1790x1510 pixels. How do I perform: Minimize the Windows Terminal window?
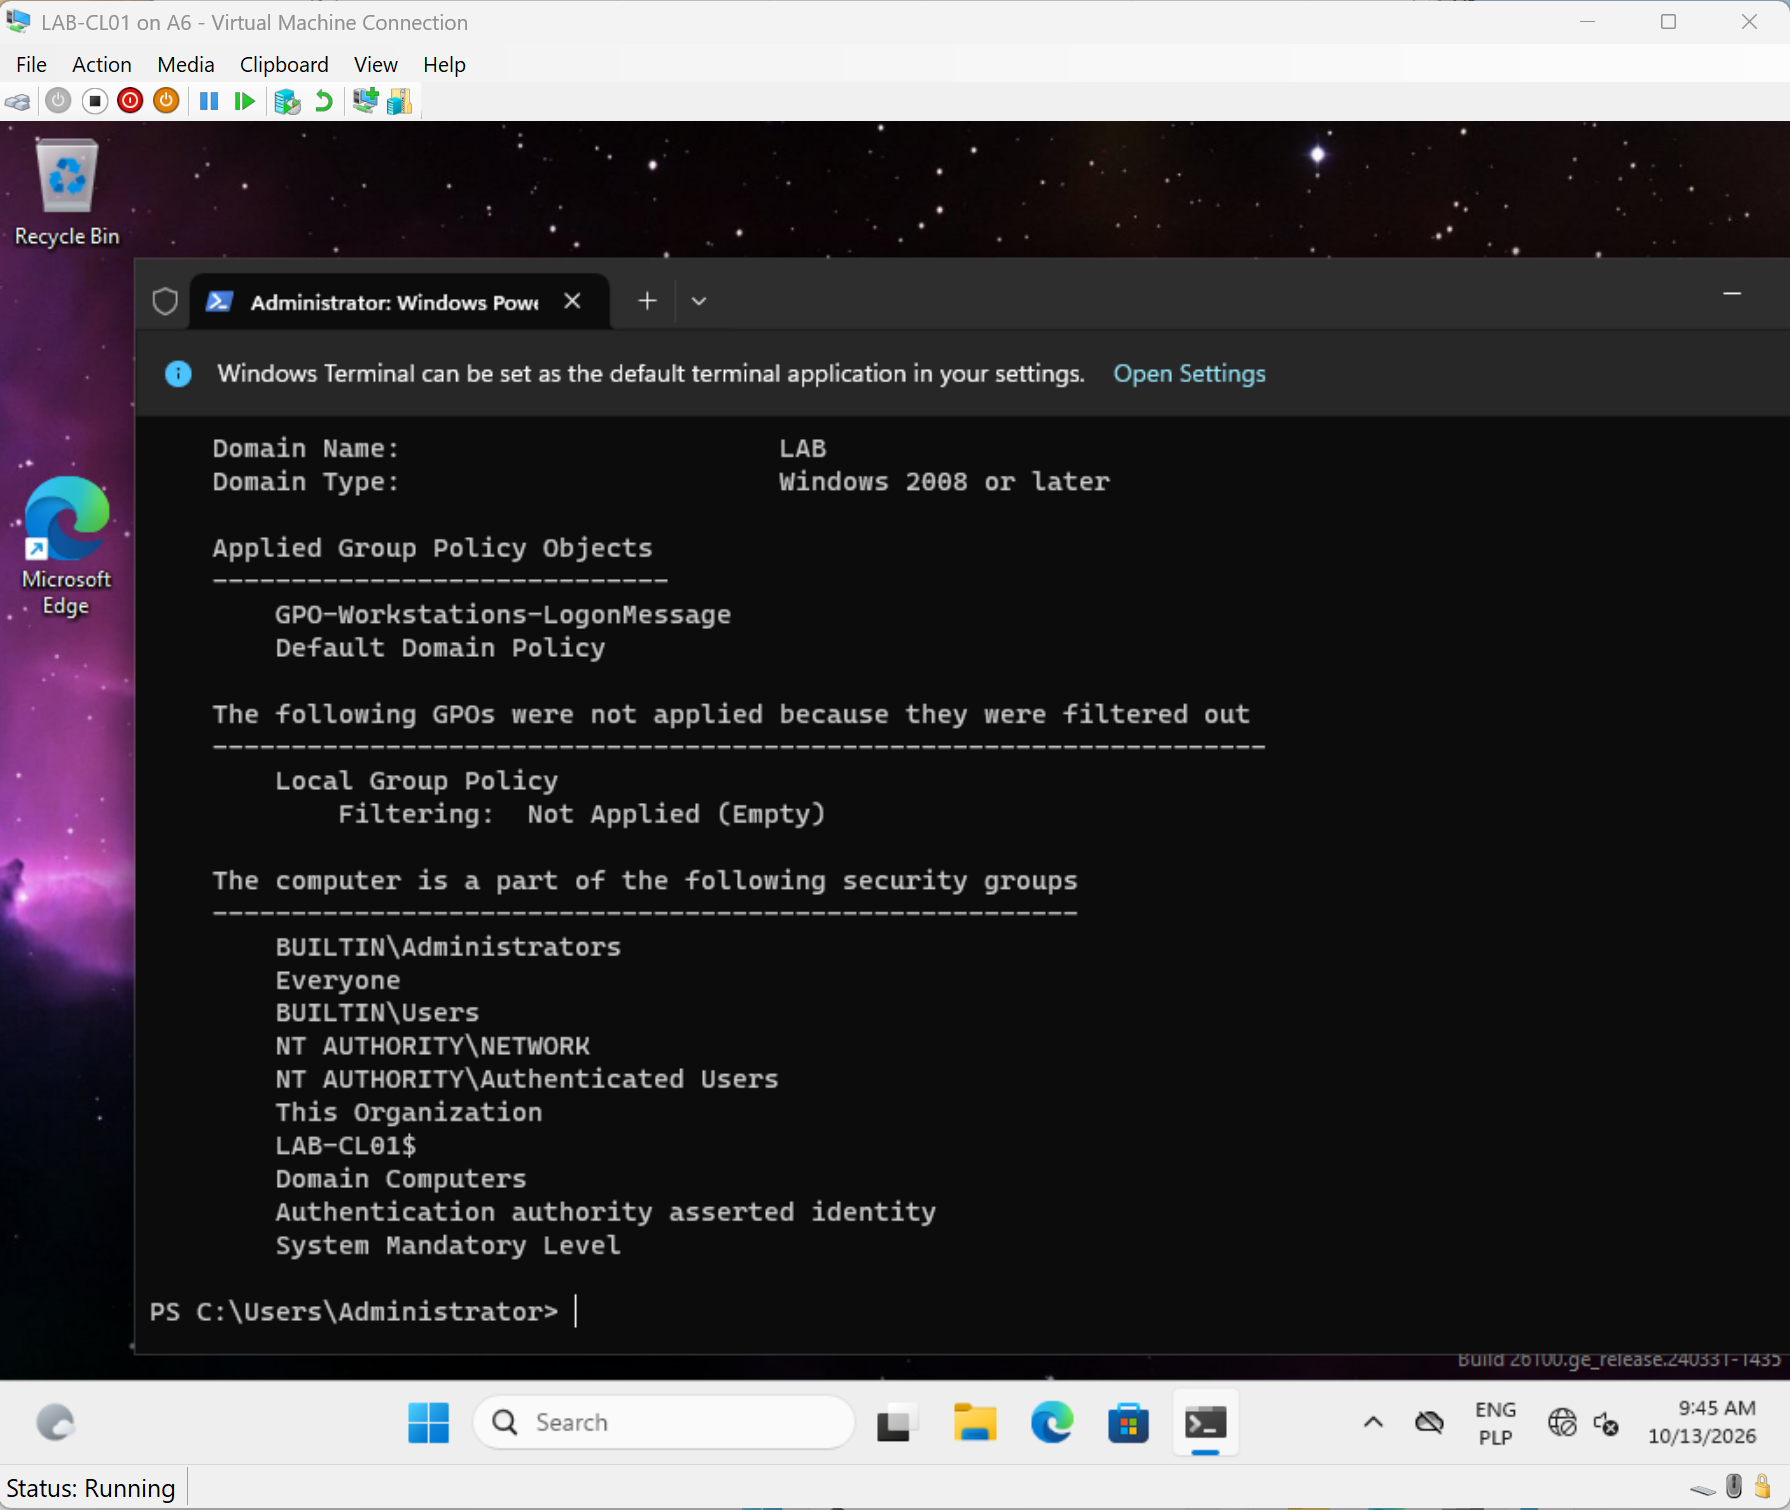pos(1732,294)
